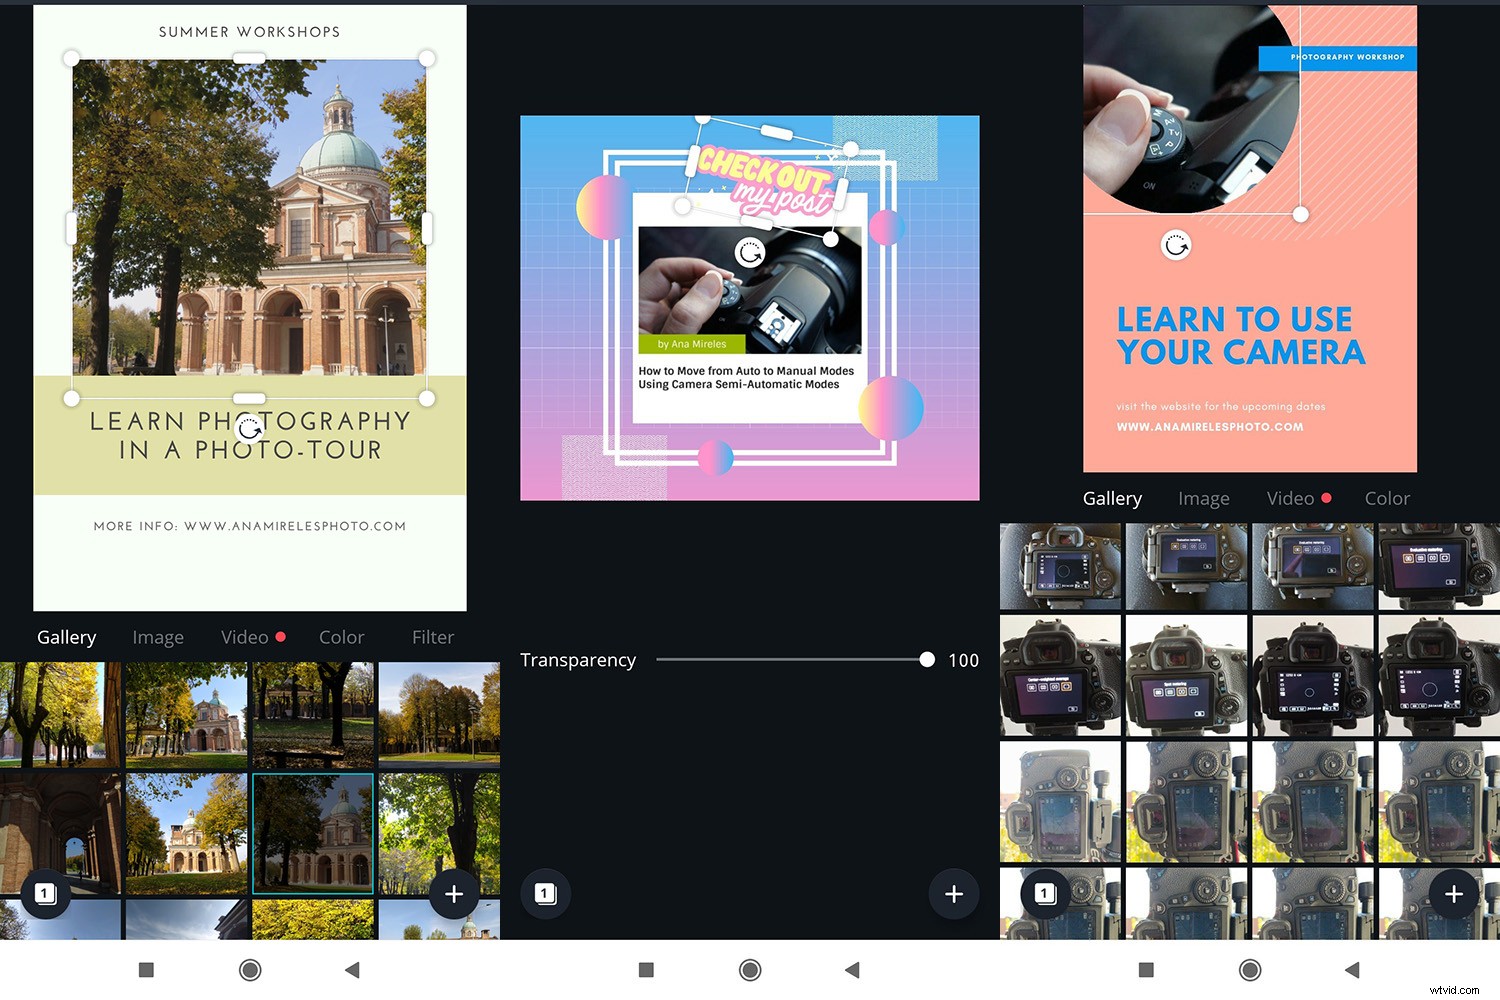The height and width of the screenshot is (1000, 1500).
Task: Select the Gallery tab on the left screen
Action: tap(66, 637)
